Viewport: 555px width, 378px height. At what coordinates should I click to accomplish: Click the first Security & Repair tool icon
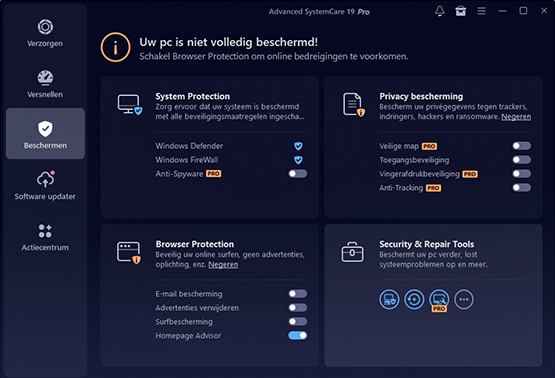tap(389, 299)
